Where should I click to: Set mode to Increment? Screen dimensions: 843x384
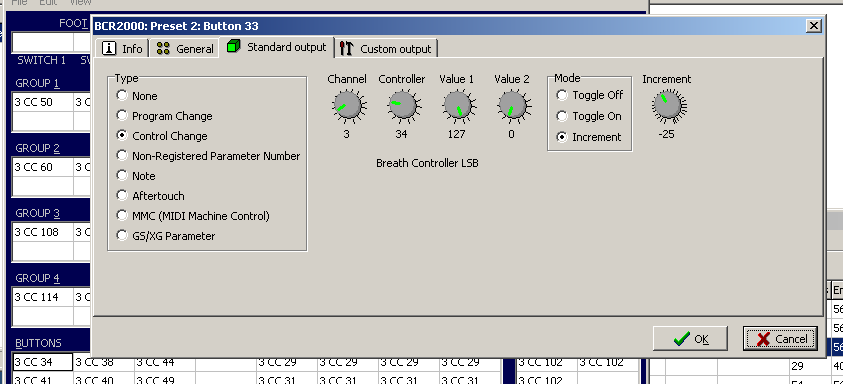[x=589, y=137]
